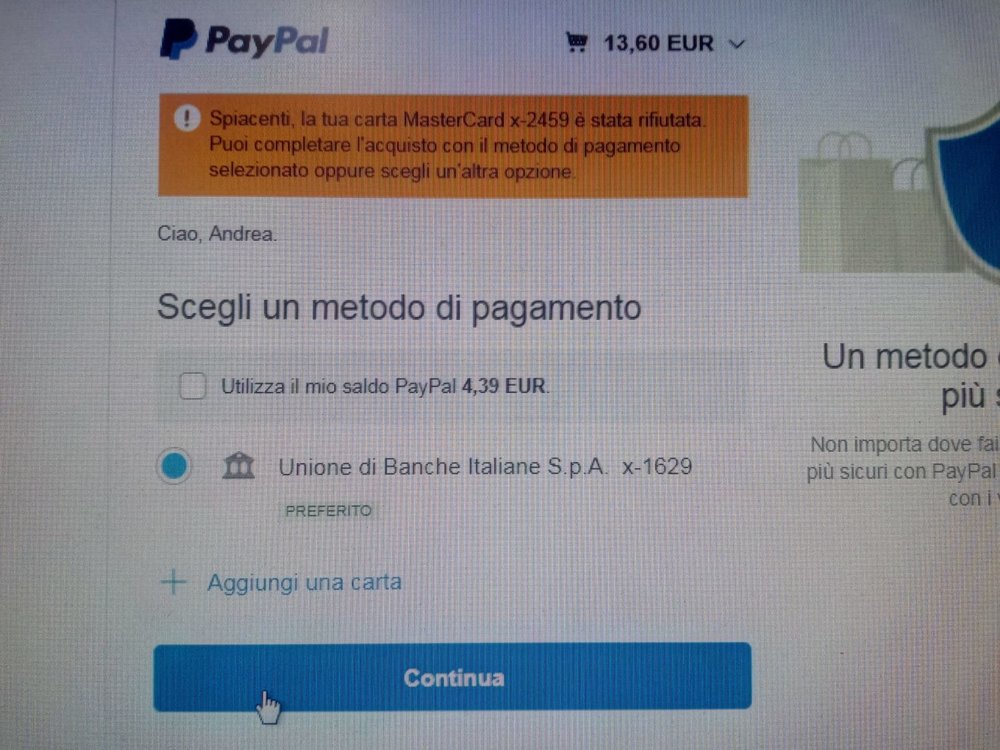Screen dimensions: 1000x750
Task: Click the warning exclamation icon
Action: [x=187, y=119]
